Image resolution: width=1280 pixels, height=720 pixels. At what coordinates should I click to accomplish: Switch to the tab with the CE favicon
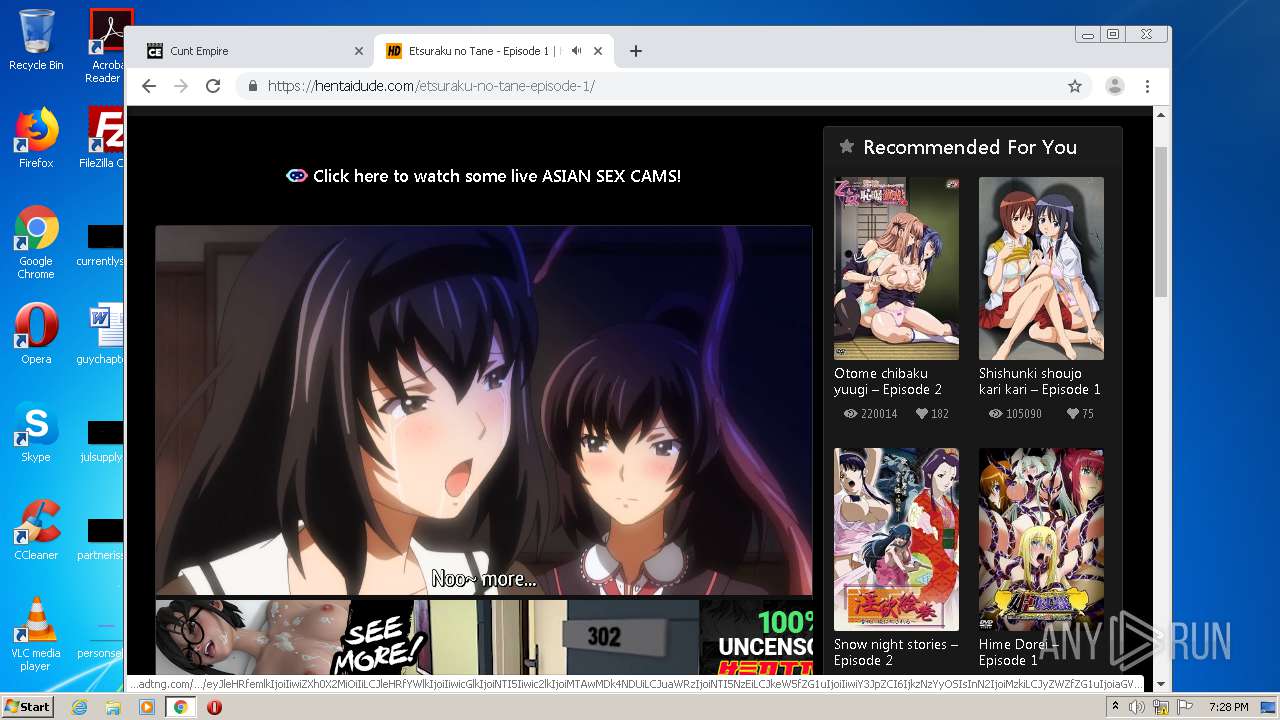pyautogui.click(x=254, y=51)
